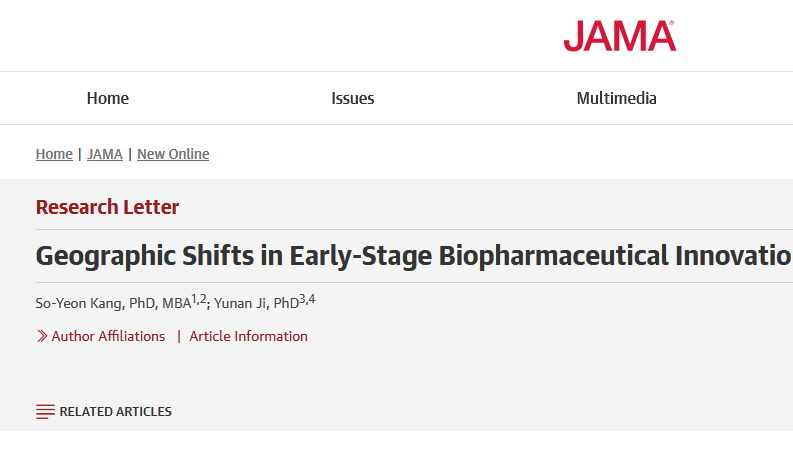Viewport: 793px width, 449px height.
Task: Click affiliation superscript 1,2 after MBA
Action: click(x=198, y=298)
